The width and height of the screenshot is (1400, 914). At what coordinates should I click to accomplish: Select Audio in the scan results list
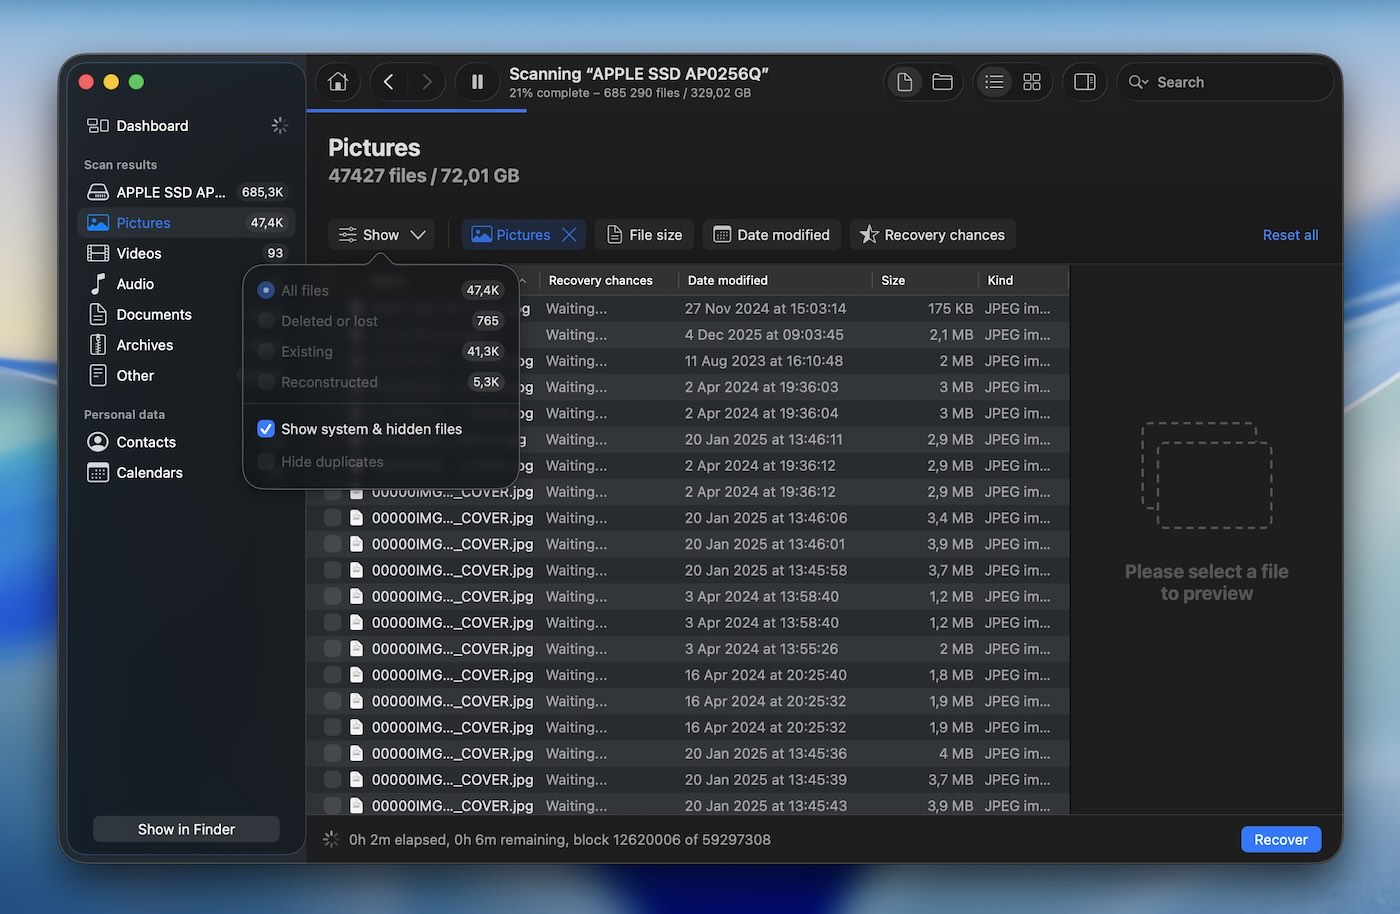[x=133, y=283]
